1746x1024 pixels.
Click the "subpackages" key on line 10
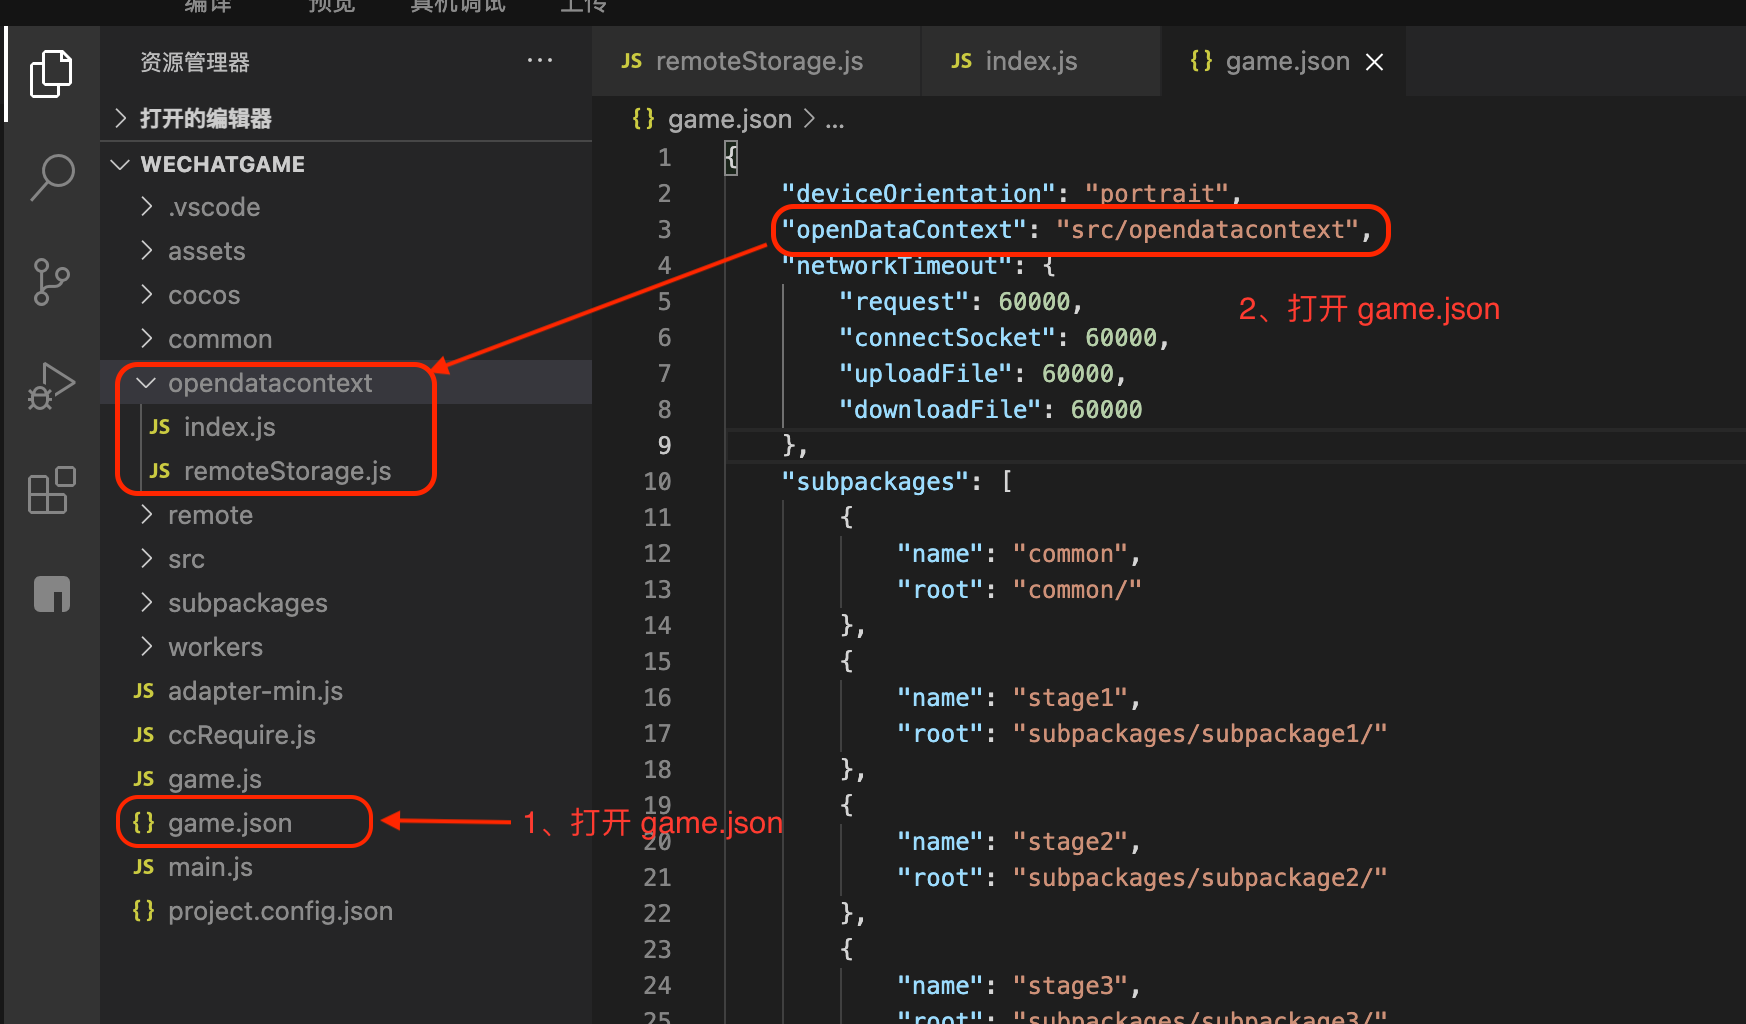click(x=874, y=482)
